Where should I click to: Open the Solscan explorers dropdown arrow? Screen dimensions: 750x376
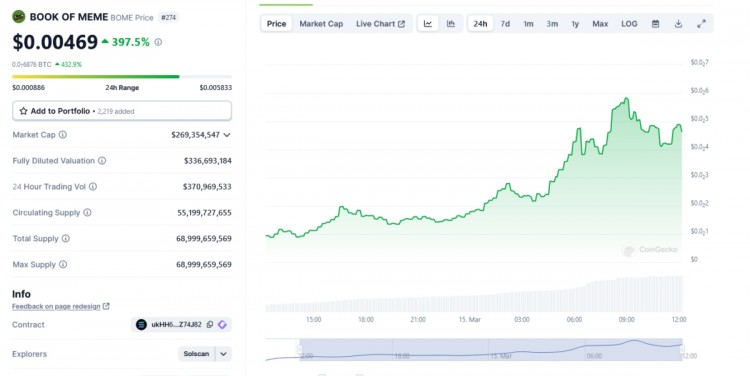[223, 354]
